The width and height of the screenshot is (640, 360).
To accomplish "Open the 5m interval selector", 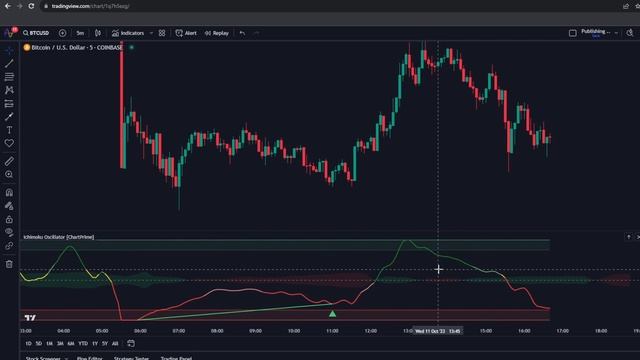I will pyautogui.click(x=80, y=33).
